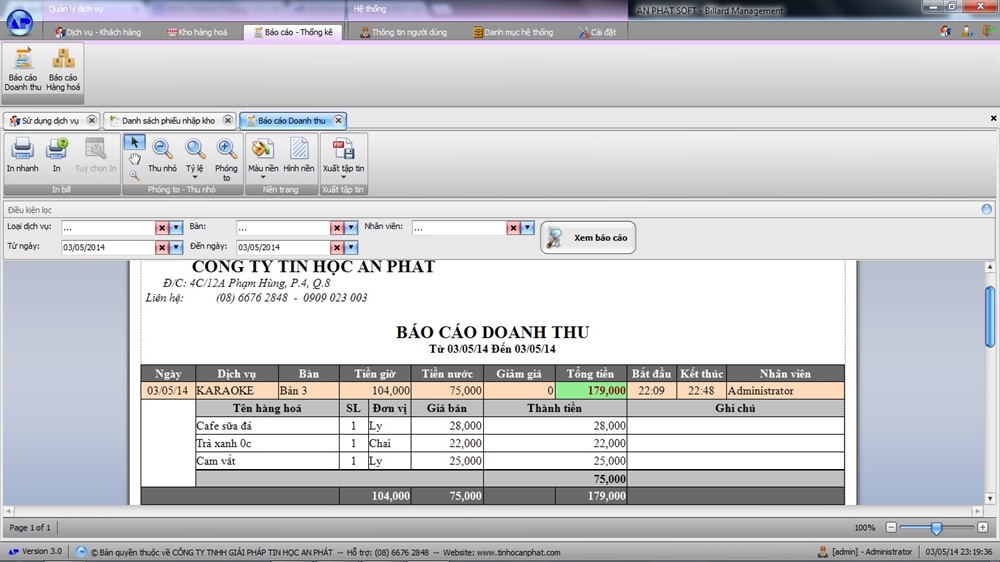Expand the Bàn dropdown arrow

click(x=351, y=228)
